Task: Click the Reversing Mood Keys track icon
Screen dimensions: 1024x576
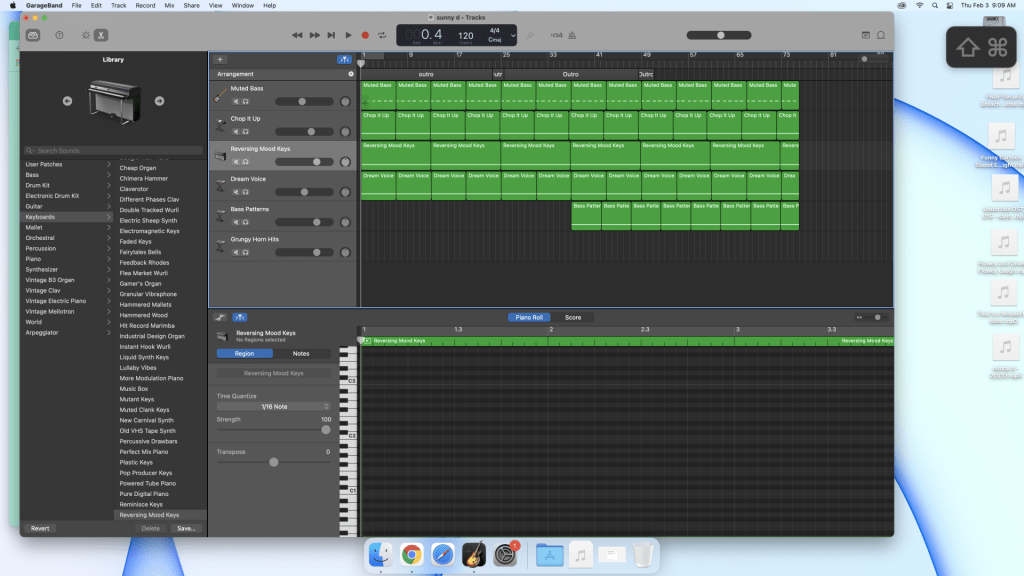Action: coord(220,155)
